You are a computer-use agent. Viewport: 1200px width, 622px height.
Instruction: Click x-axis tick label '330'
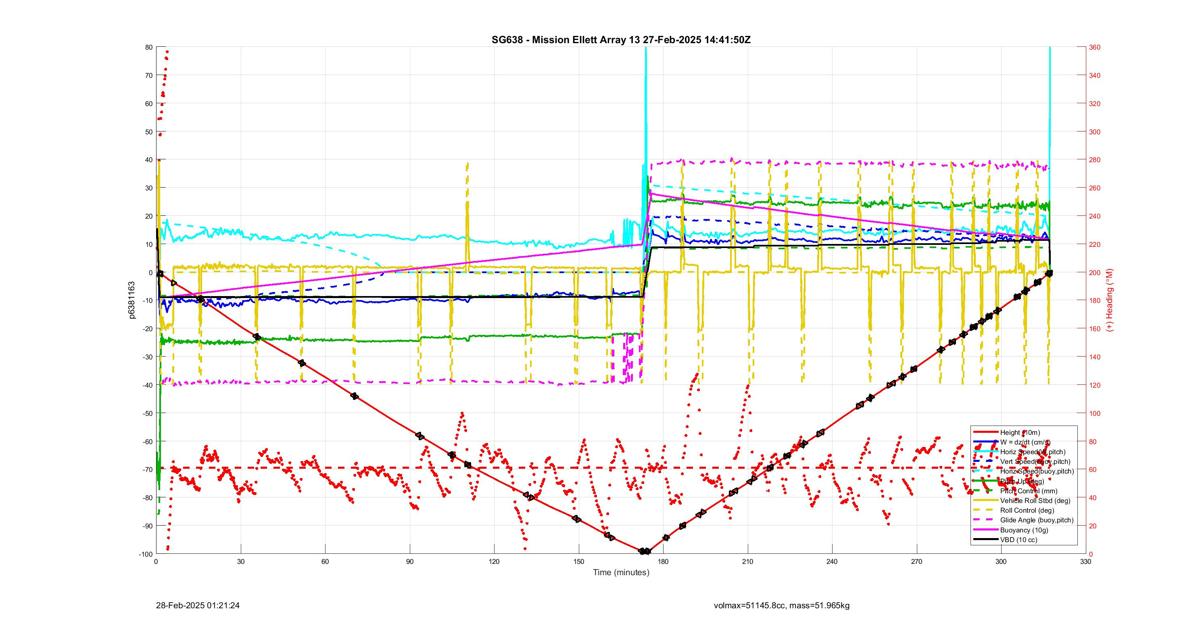click(x=1085, y=562)
